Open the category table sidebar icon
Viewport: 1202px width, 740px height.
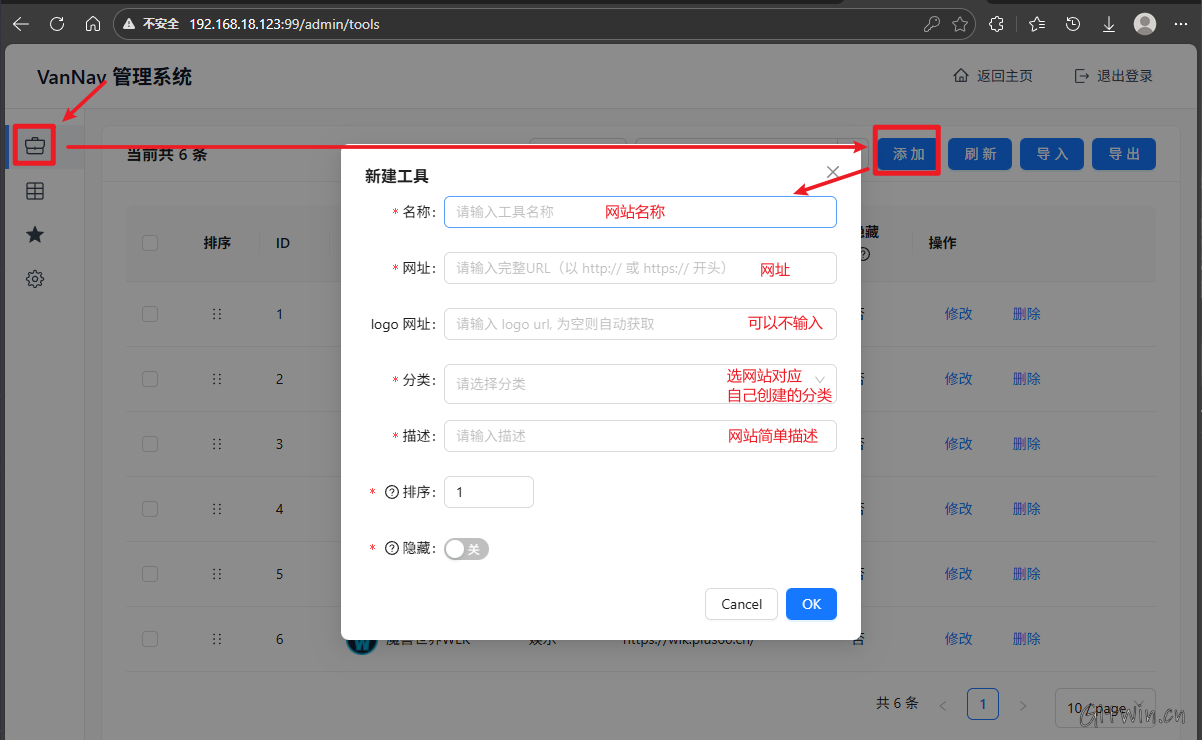pos(35,191)
